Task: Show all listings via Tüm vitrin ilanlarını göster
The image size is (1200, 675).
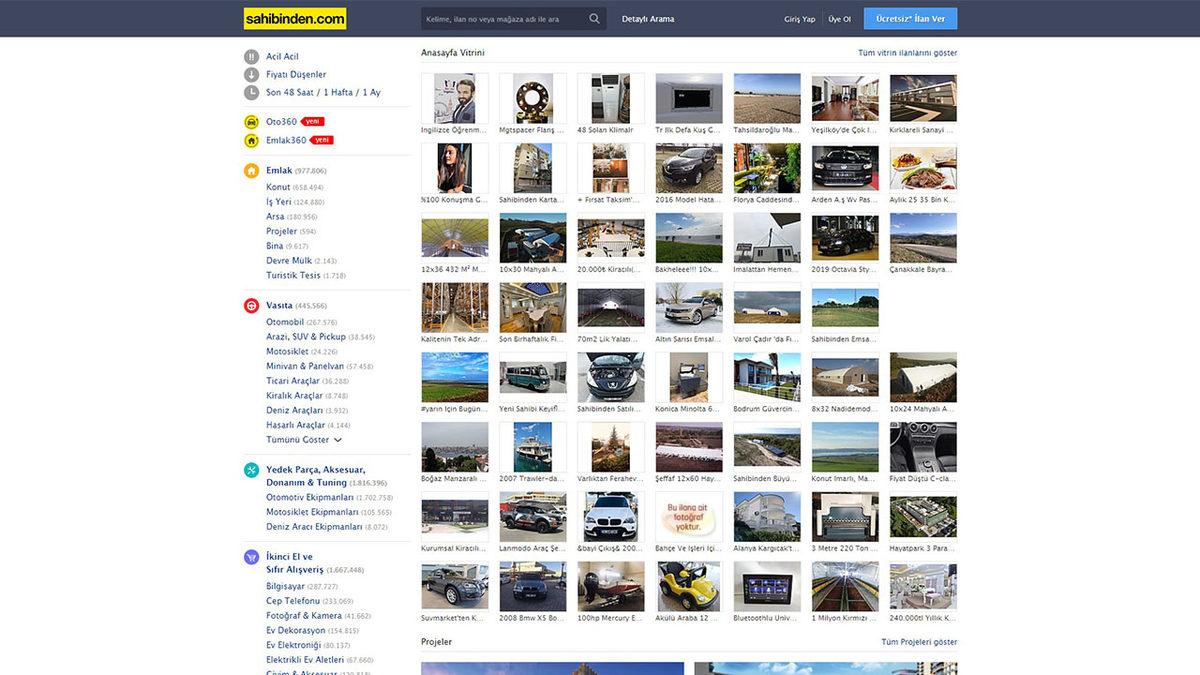Action: click(x=907, y=52)
